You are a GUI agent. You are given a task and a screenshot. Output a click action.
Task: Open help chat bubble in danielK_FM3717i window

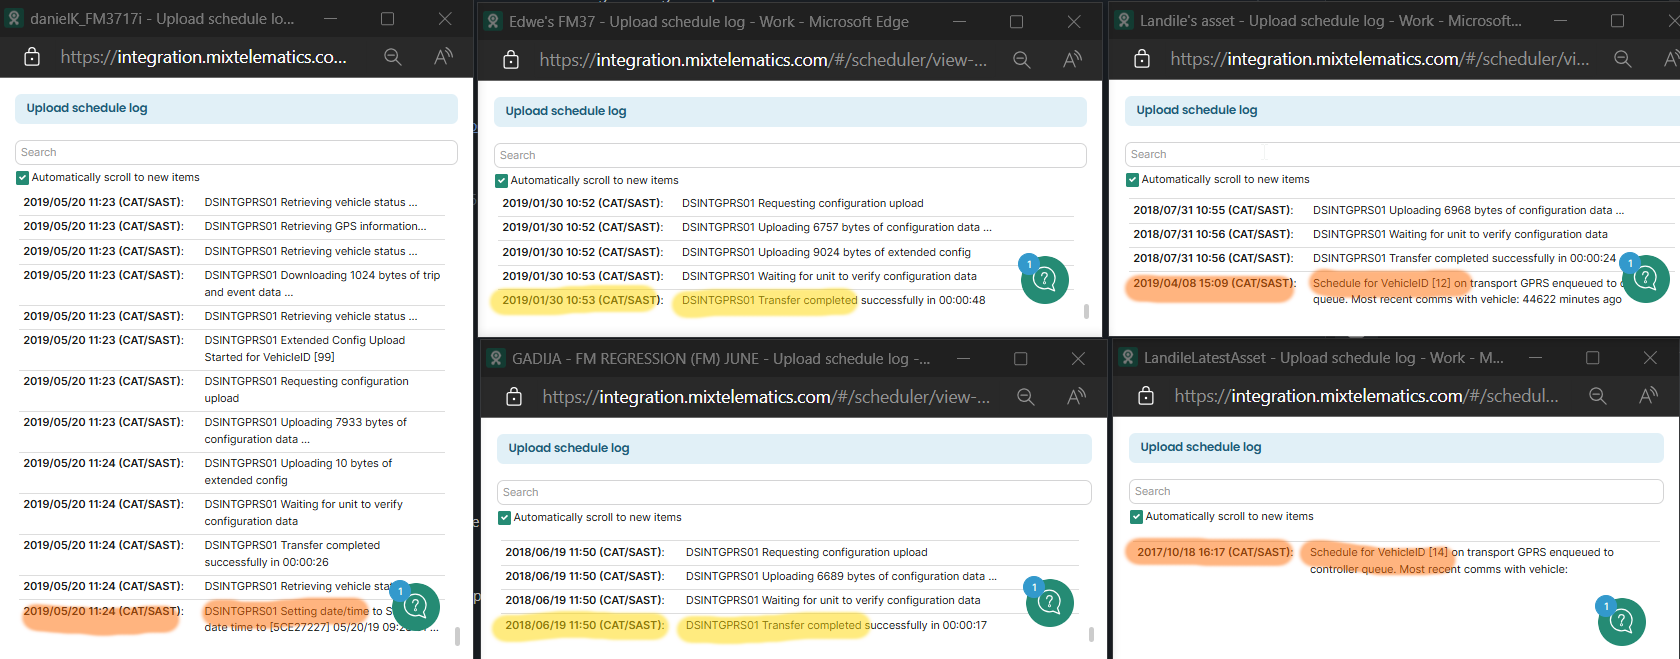pos(415,606)
